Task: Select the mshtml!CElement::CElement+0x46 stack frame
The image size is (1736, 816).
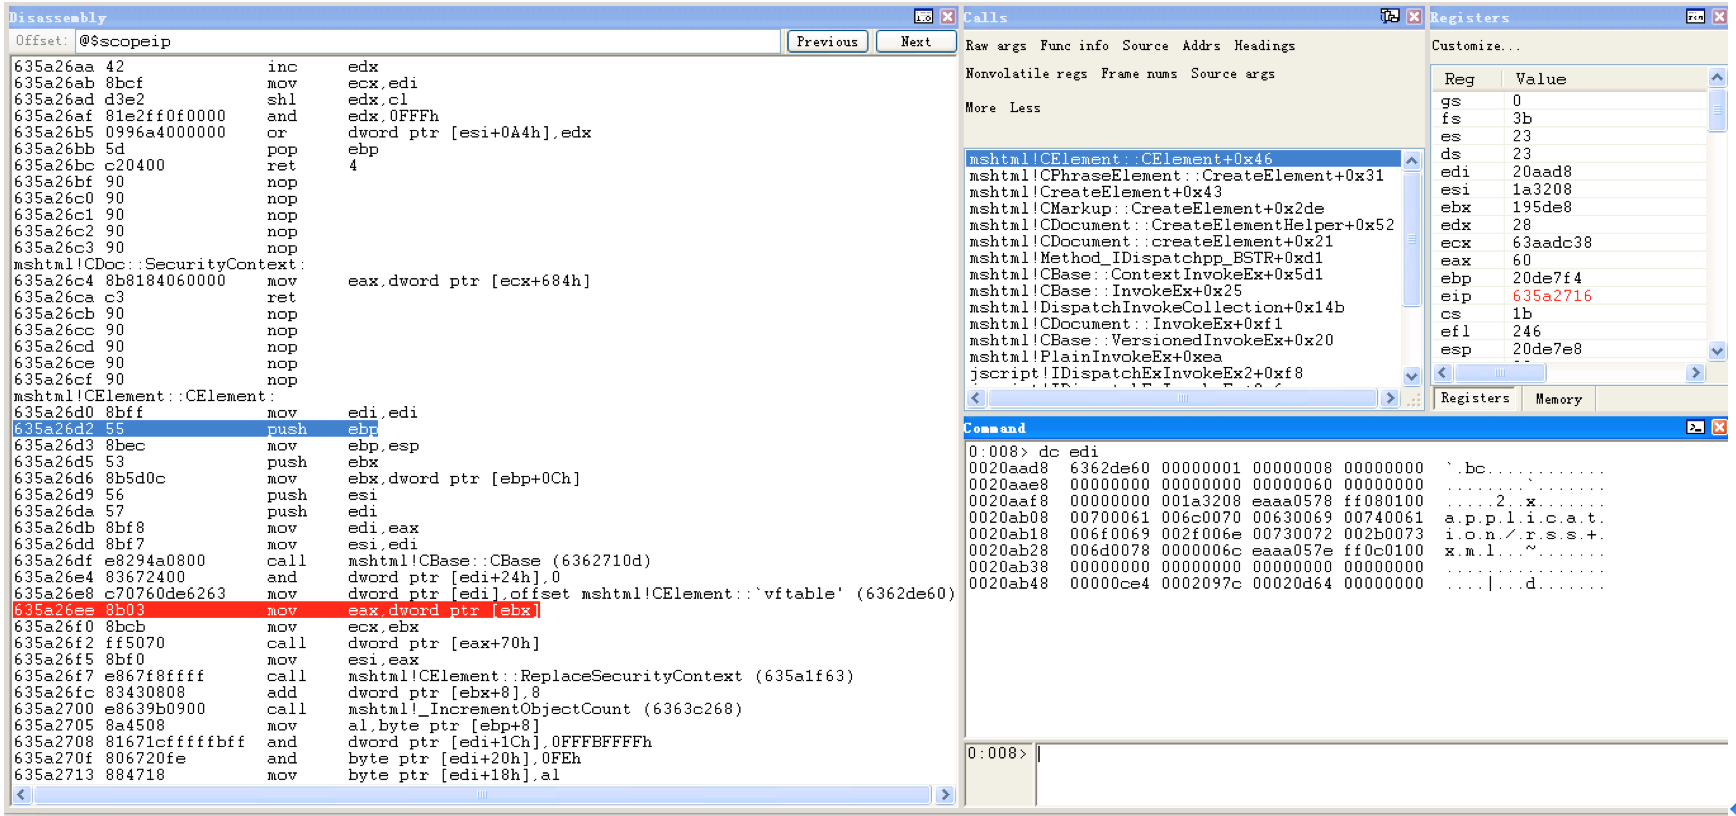Action: click(1183, 159)
